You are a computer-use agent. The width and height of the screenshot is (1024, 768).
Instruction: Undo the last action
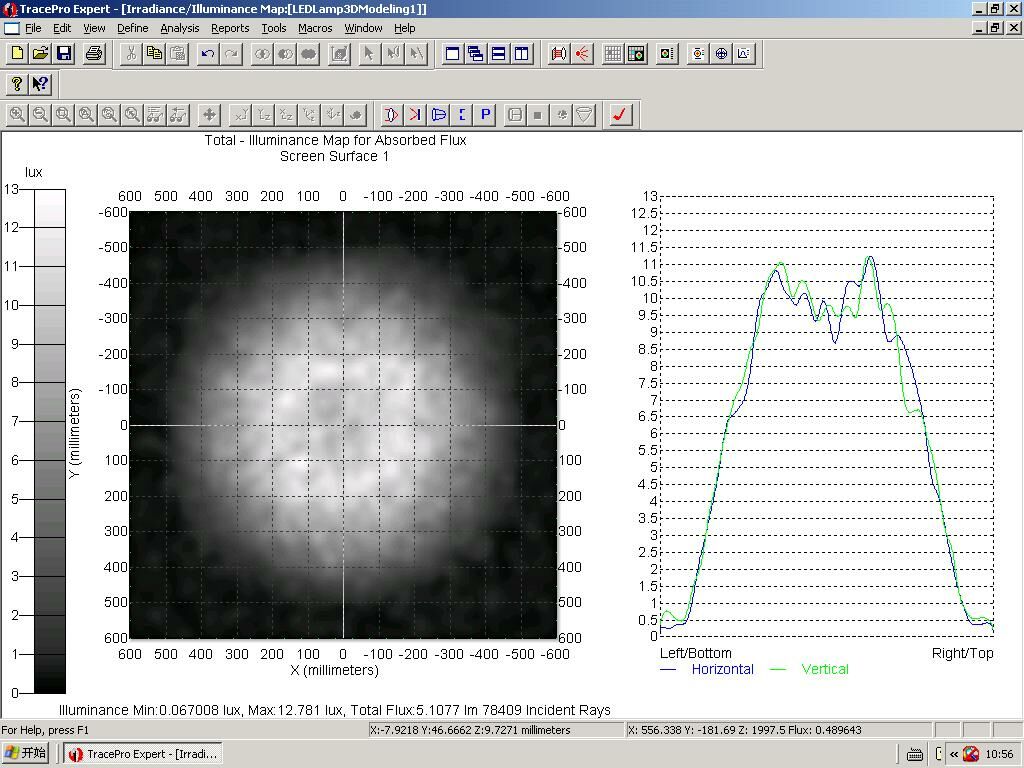pyautogui.click(x=208, y=54)
